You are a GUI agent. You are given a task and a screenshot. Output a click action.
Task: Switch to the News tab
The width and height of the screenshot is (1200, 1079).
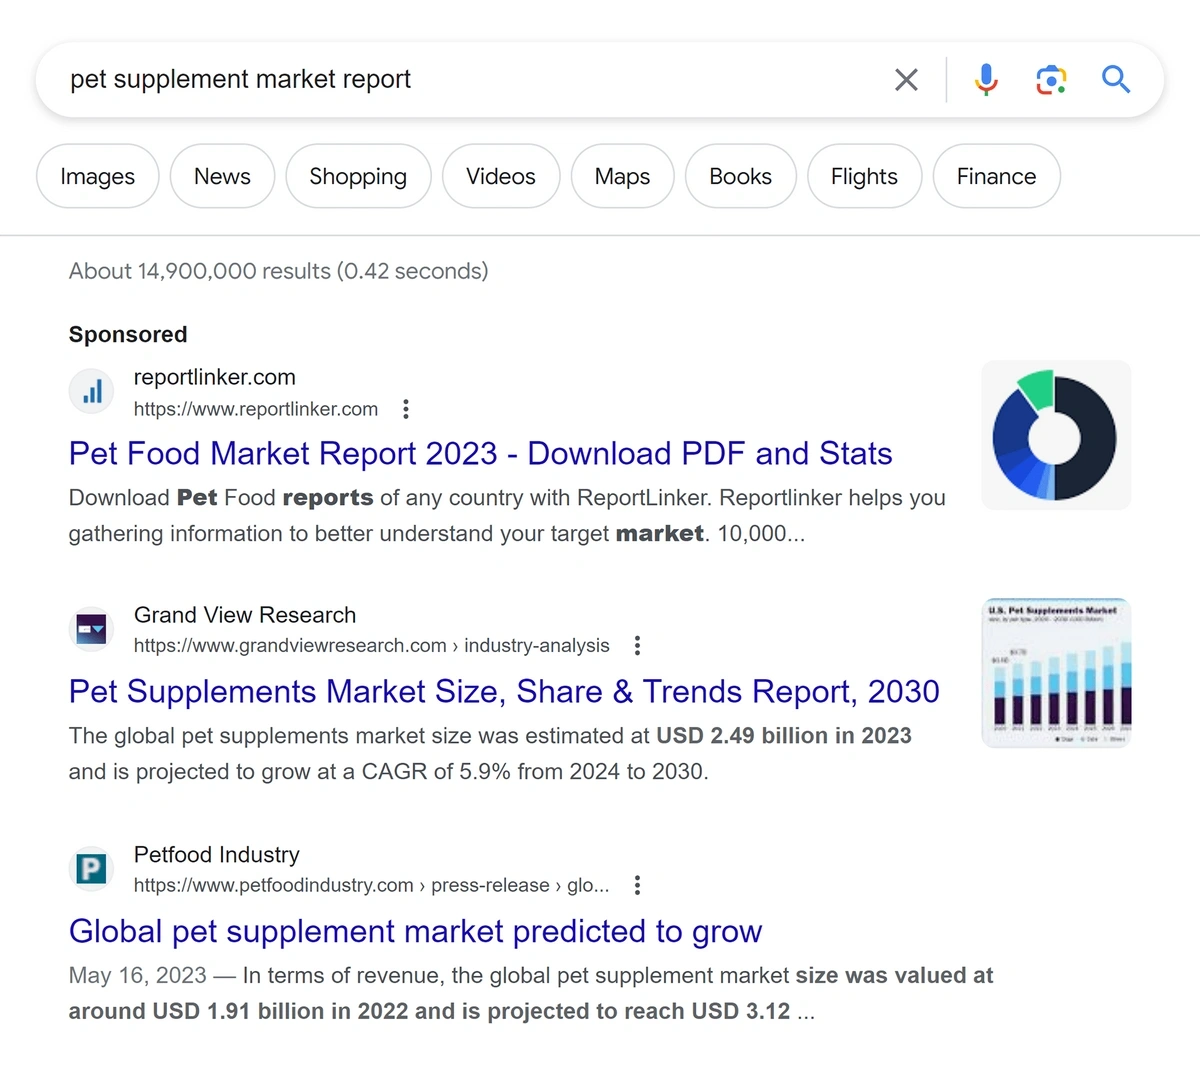click(x=222, y=176)
